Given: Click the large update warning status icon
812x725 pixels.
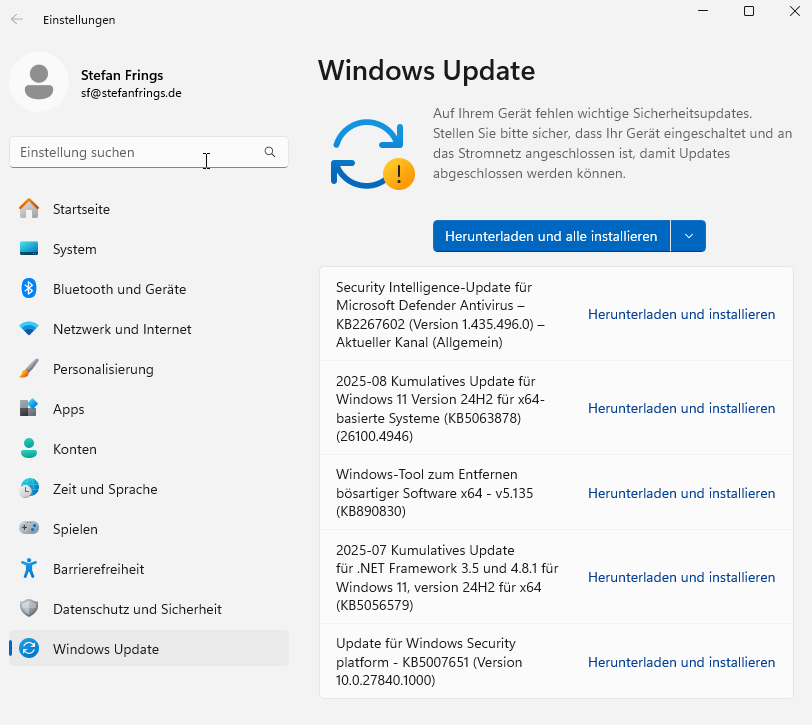Looking at the screenshot, I should click(373, 154).
